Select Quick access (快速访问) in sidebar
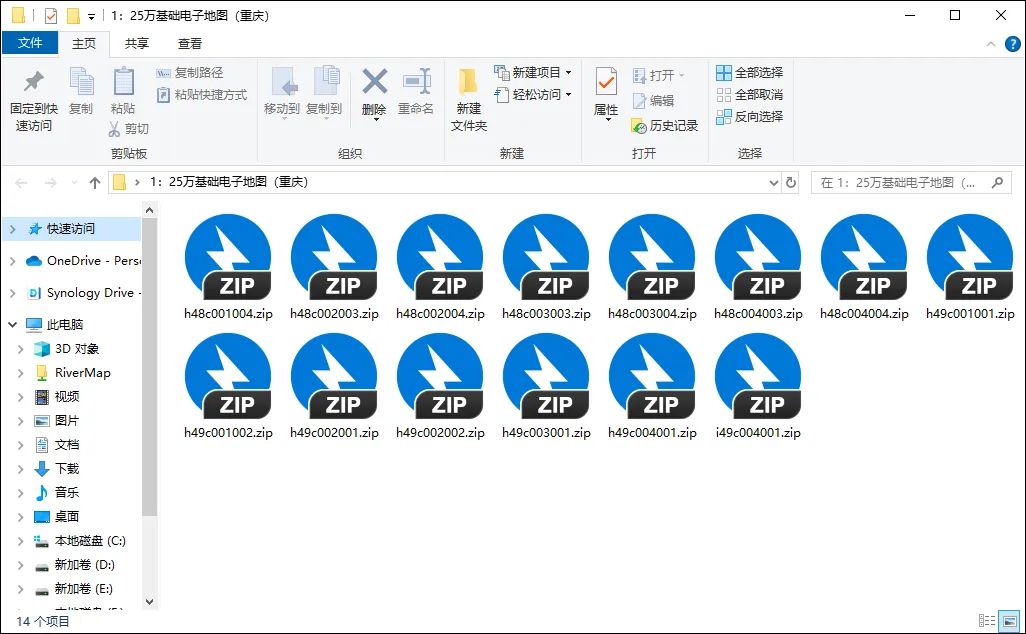The image size is (1026, 634). [x=71, y=229]
